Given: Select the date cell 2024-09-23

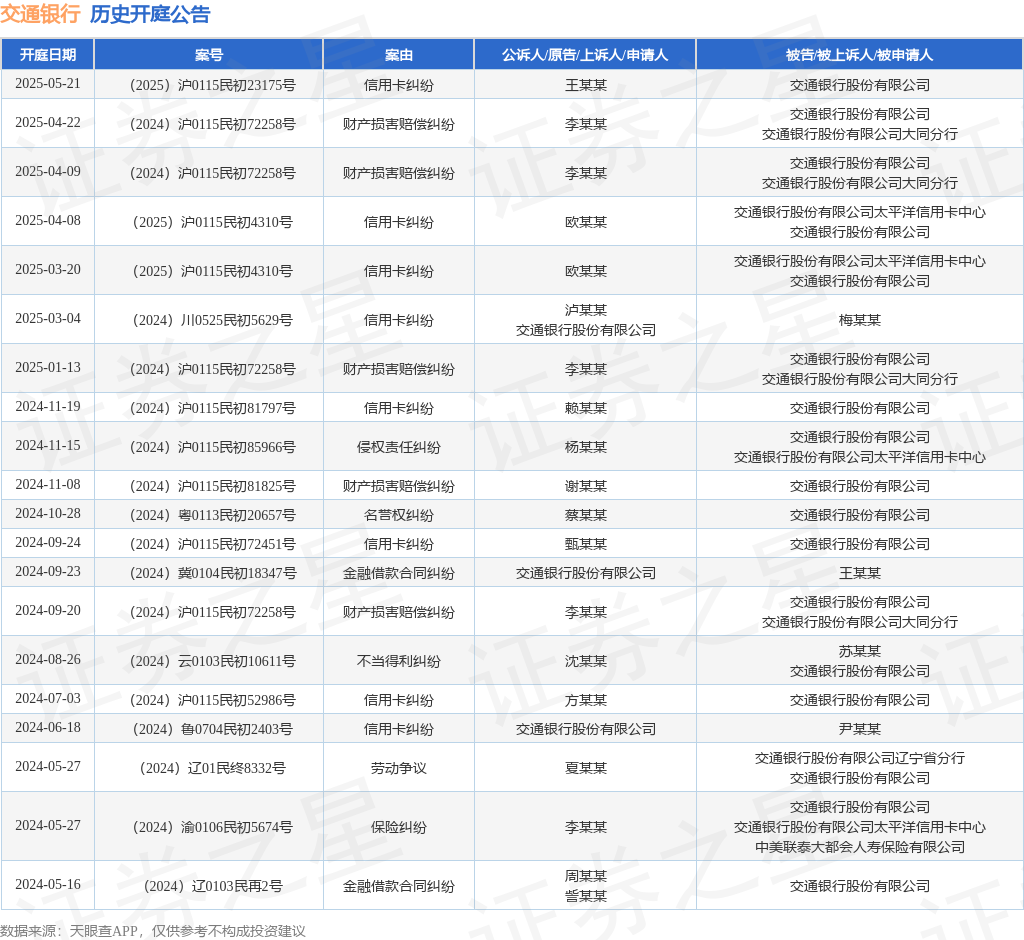Looking at the screenshot, I should click(x=48, y=572).
